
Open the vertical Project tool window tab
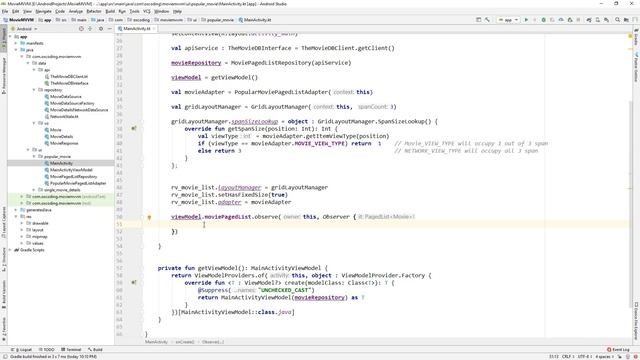click(4, 39)
